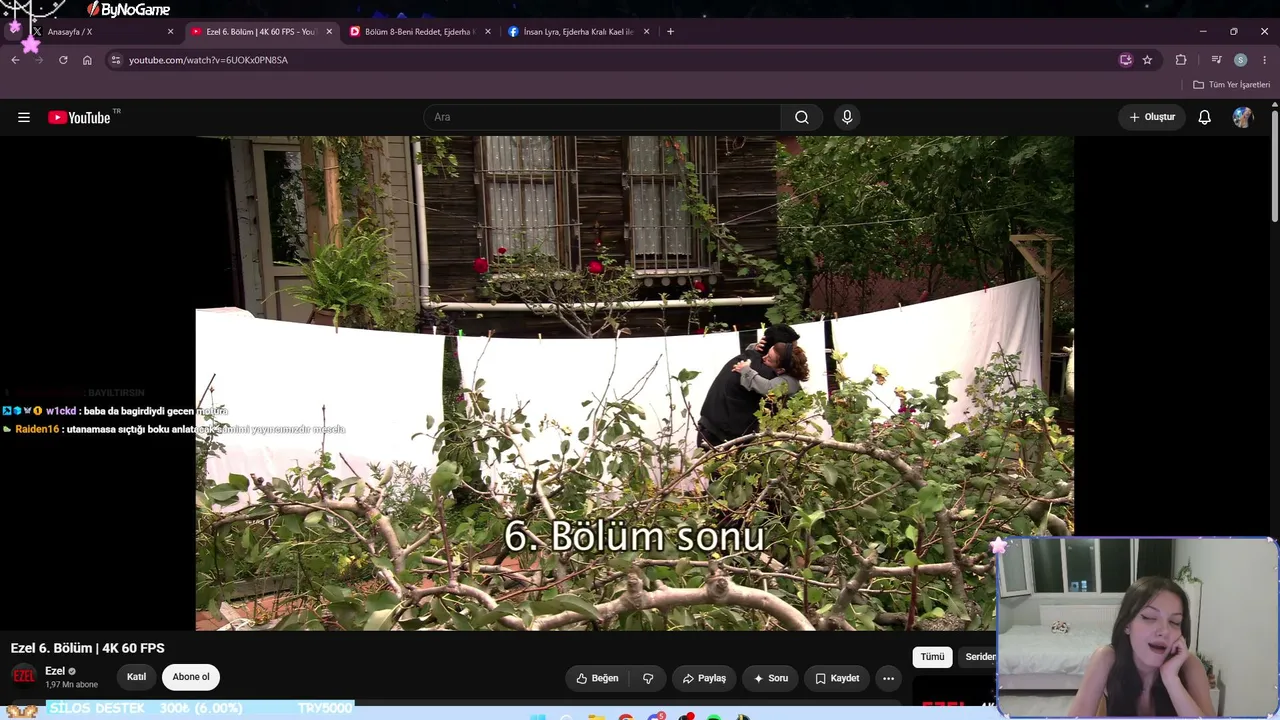Open the new tab plus button
This screenshot has width=1280, height=720.
point(670,32)
